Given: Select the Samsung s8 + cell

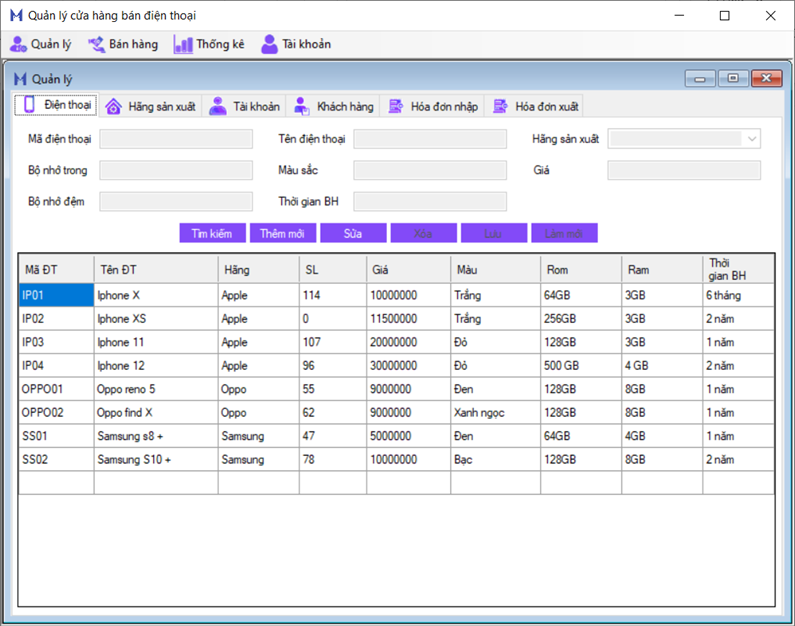Looking at the screenshot, I should pos(156,436).
